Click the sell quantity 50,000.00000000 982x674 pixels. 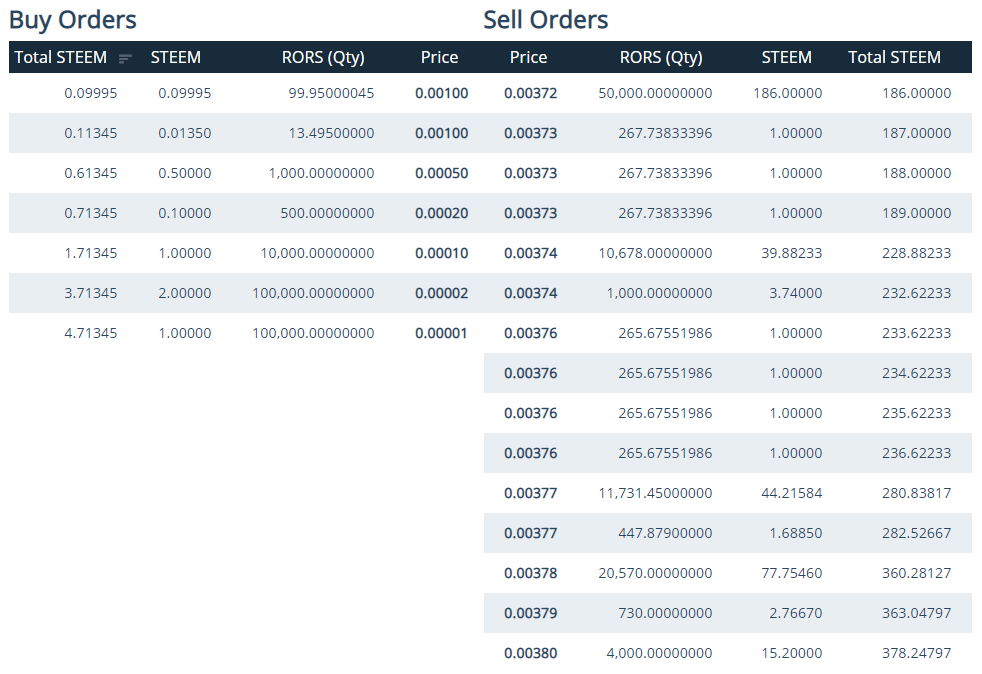point(655,93)
